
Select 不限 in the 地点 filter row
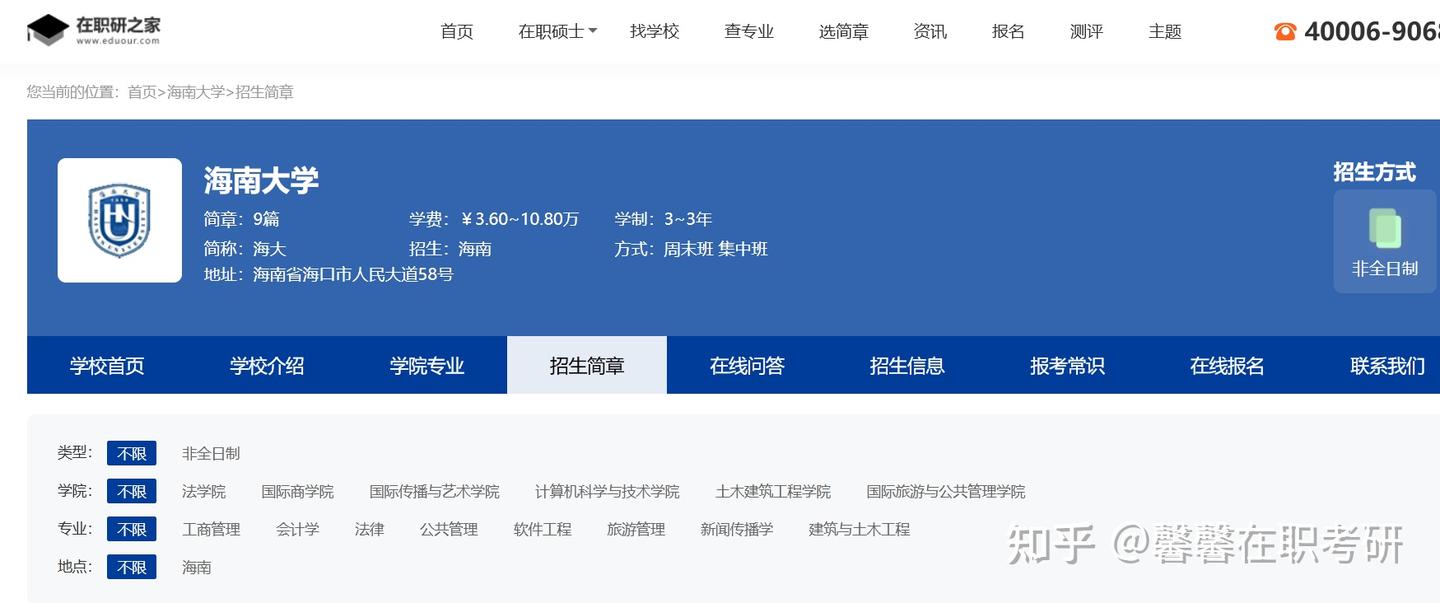click(x=132, y=567)
